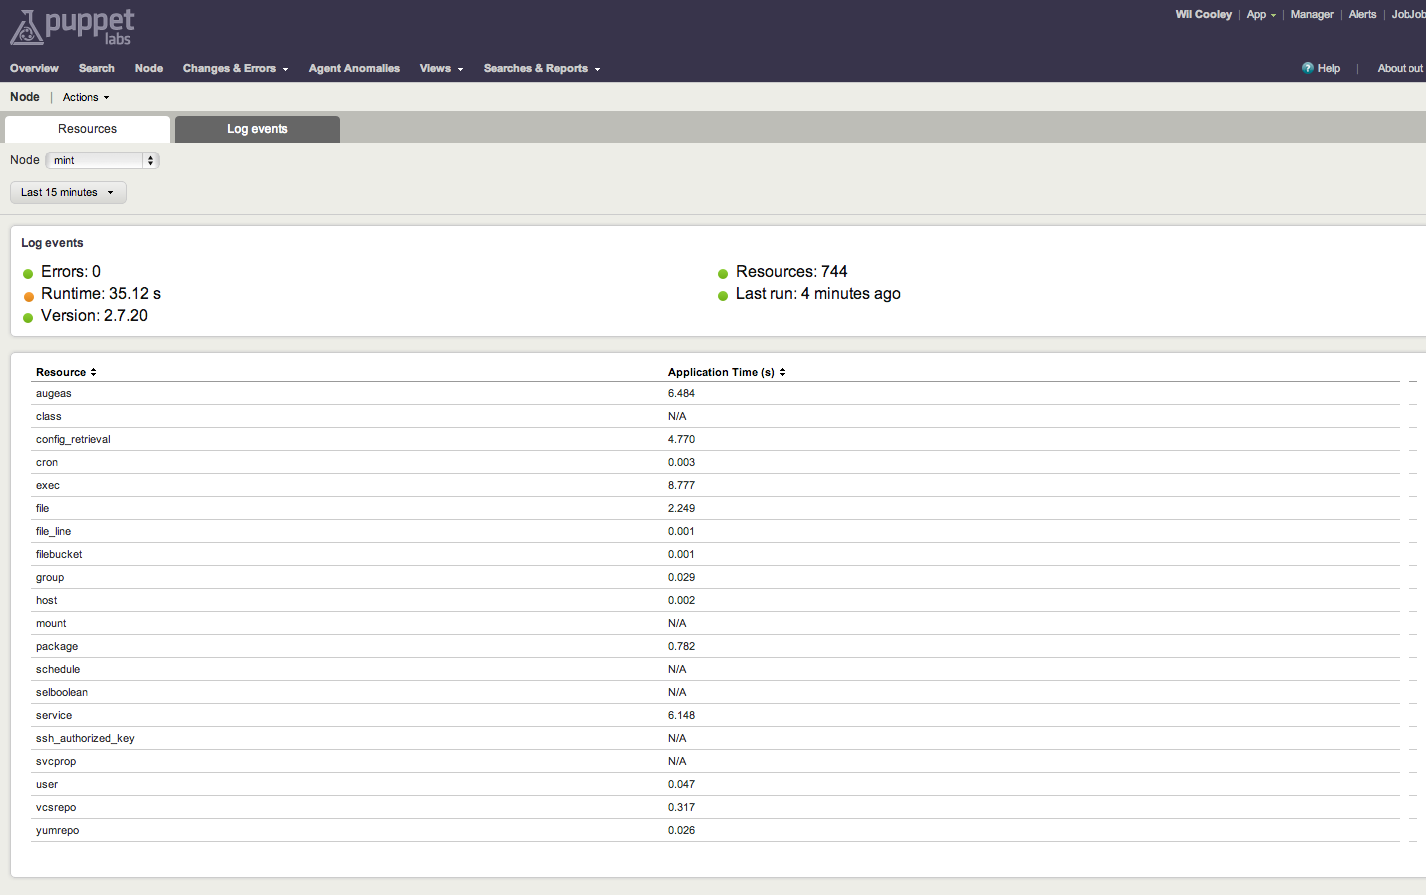
Task: Click the Version: 2.7.20 text
Action: (94, 315)
